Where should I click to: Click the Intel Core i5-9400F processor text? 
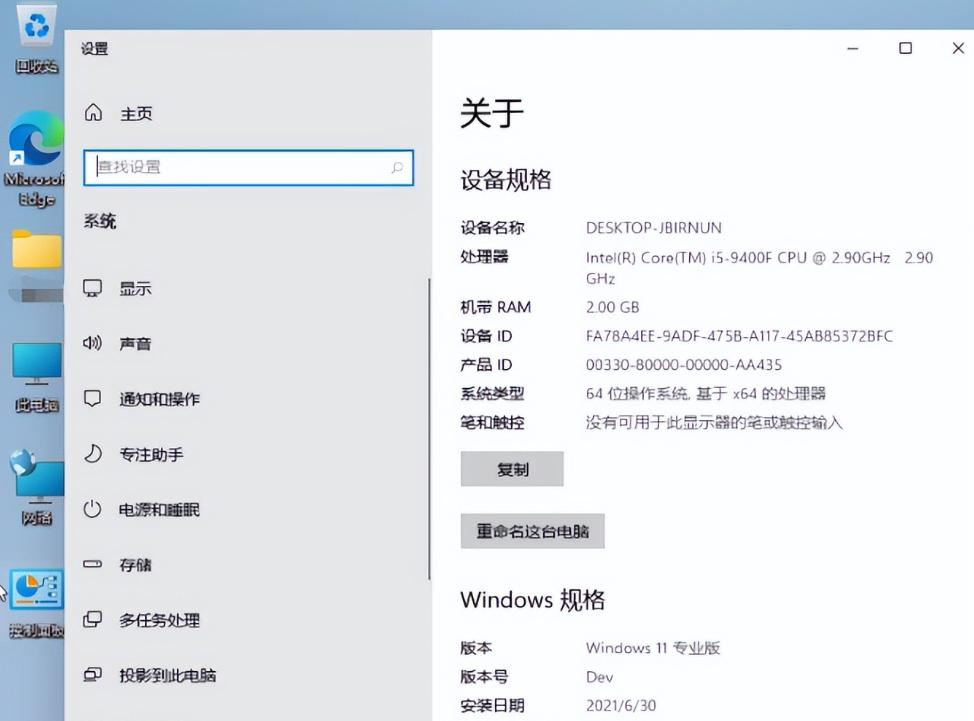[759, 268]
